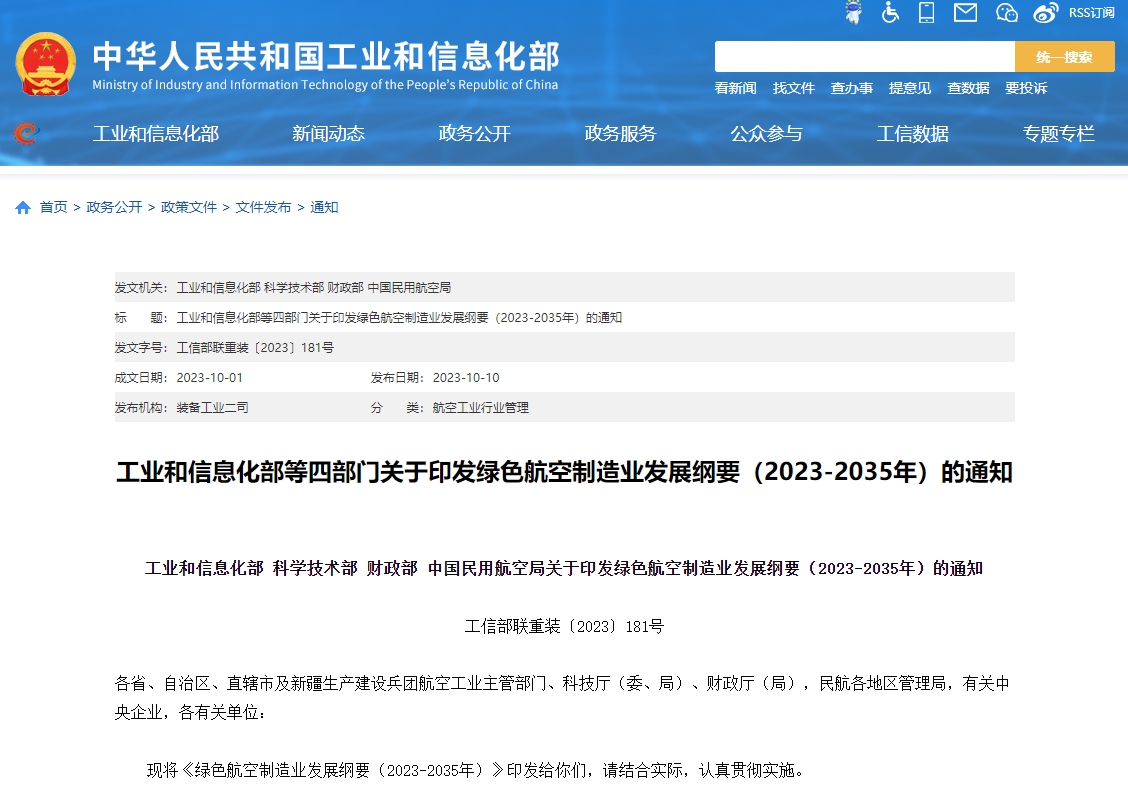Click the centered four-ministry notice subtitle

564,568
